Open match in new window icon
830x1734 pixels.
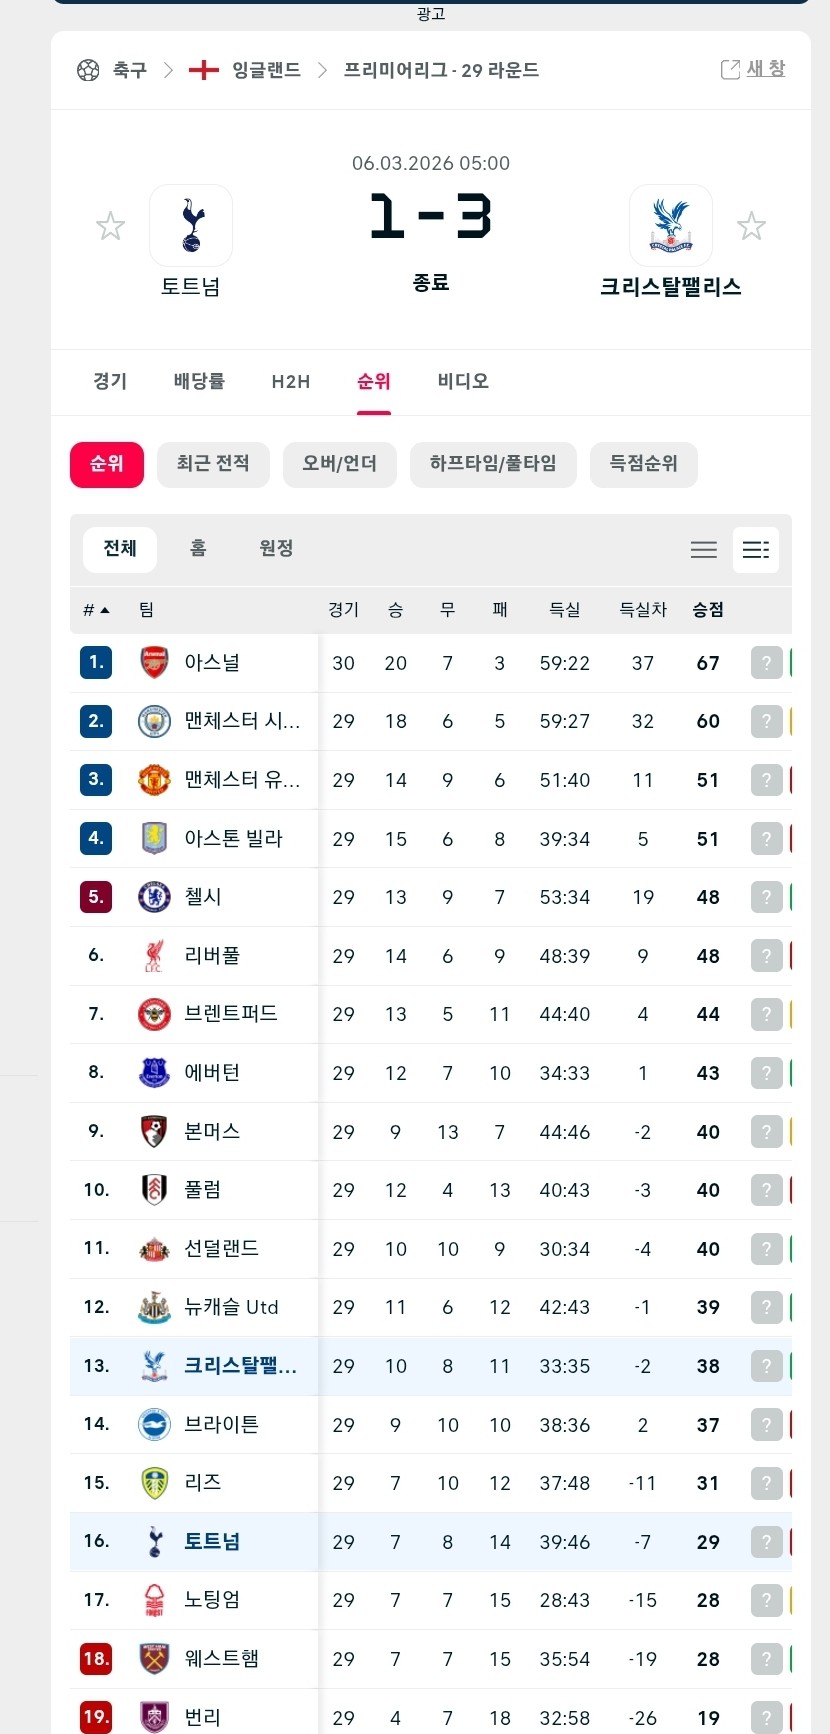pyautogui.click(x=731, y=69)
